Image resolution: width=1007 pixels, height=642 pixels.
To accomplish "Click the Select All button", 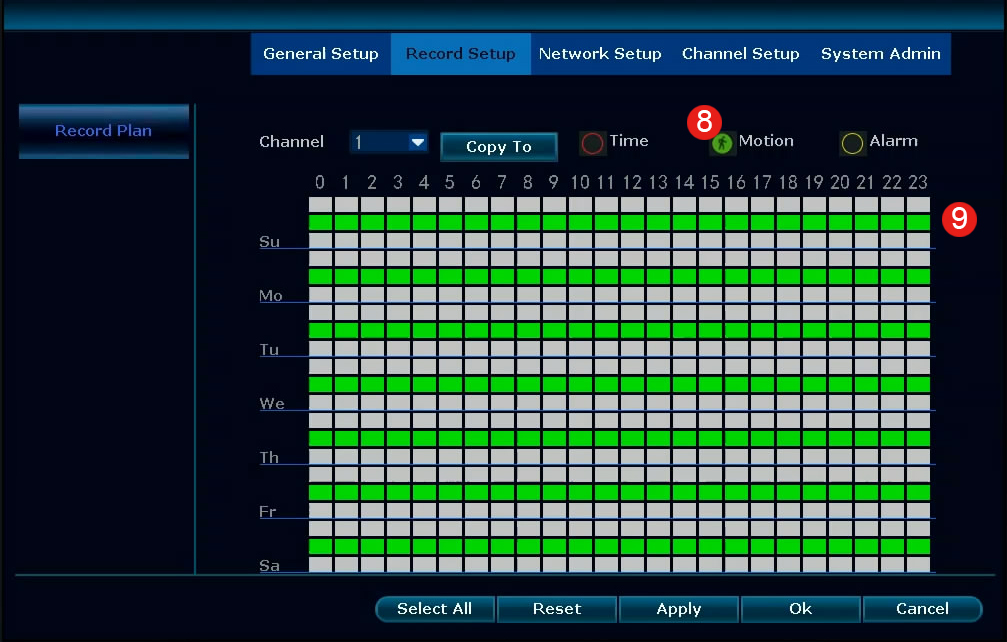I will [x=435, y=609].
